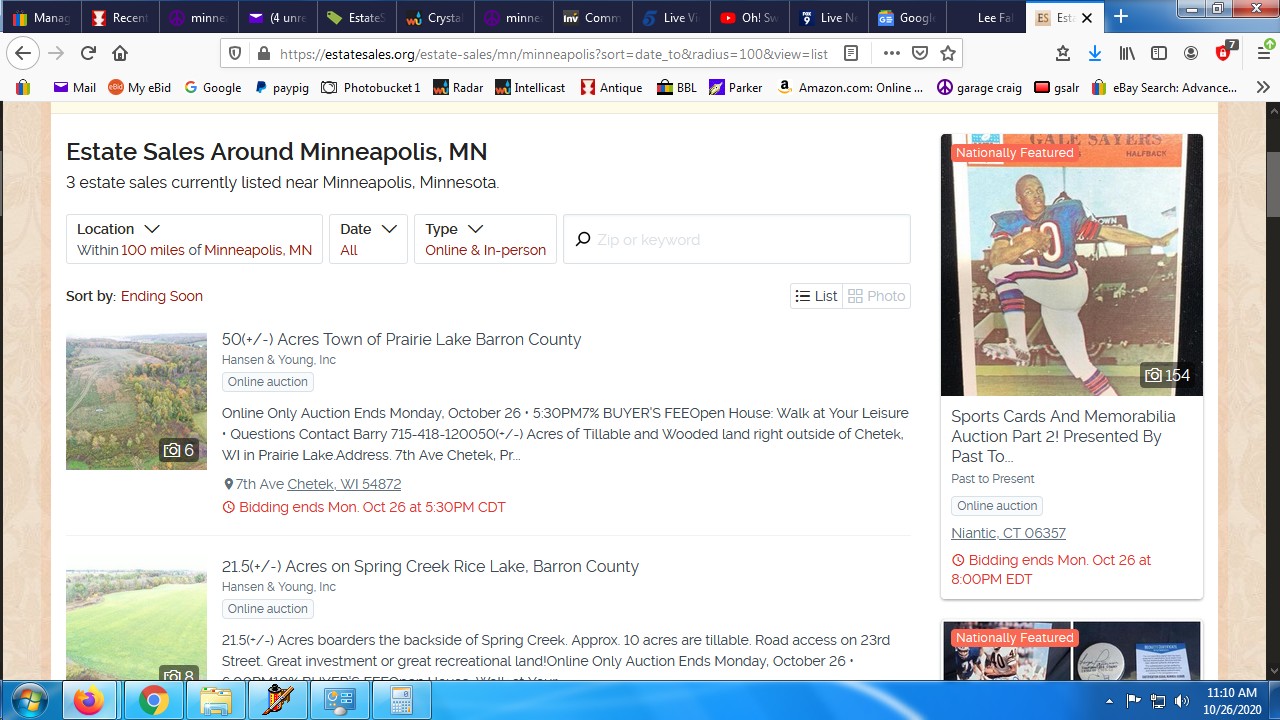Toggle Reader View icon in address bar

[x=851, y=53]
